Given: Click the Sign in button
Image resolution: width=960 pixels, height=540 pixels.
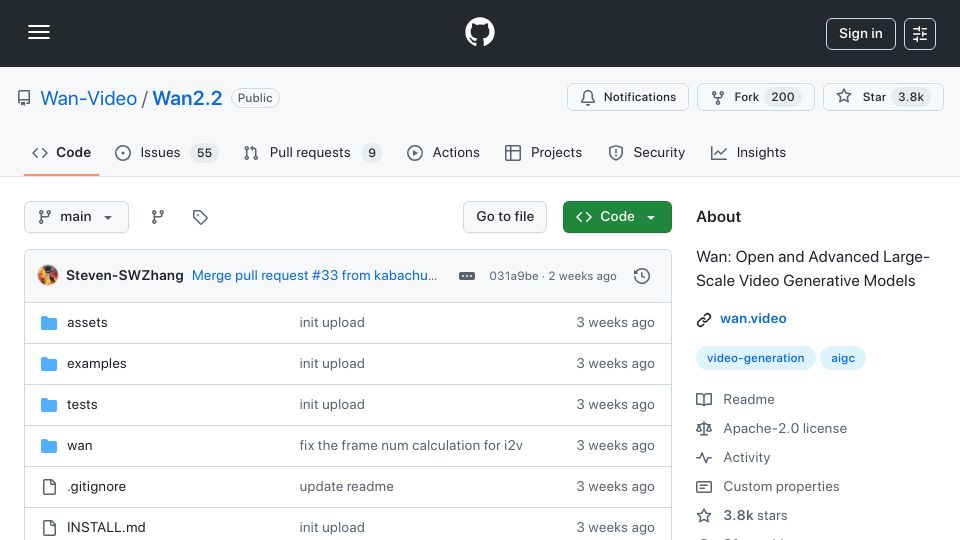Looking at the screenshot, I should 860,34.
